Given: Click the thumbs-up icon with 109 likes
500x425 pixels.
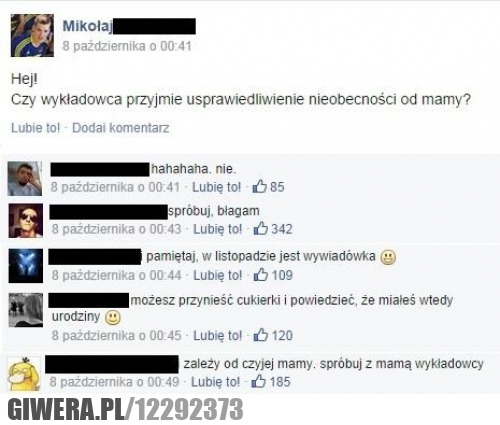Looking at the screenshot, I should click(x=261, y=275).
